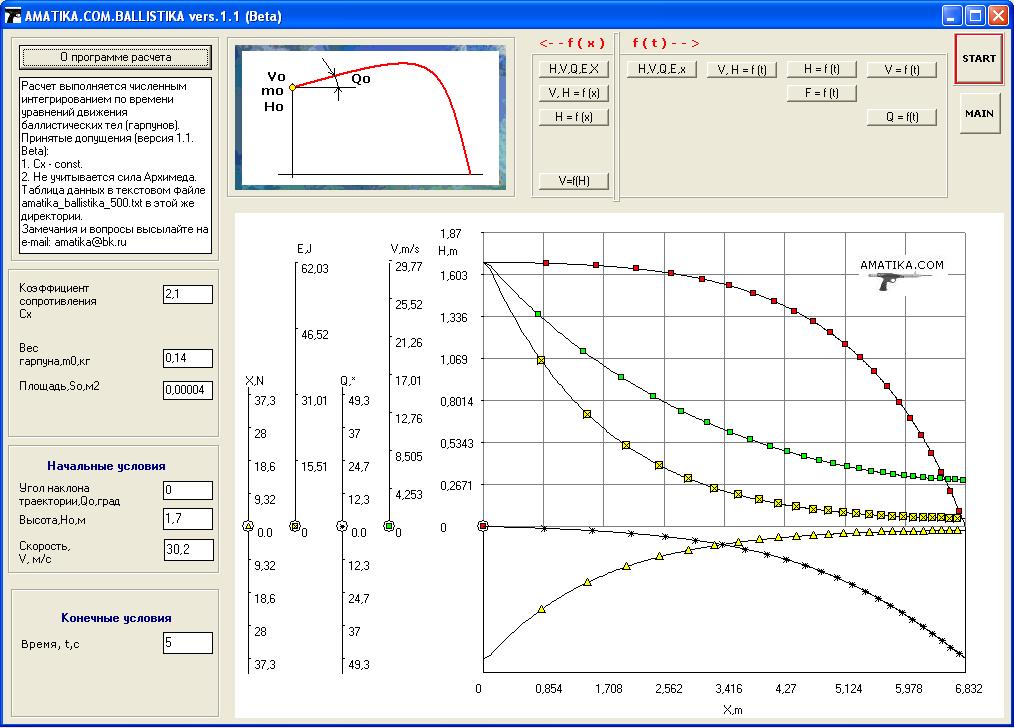The width and height of the screenshot is (1014, 728).
Task: Click the drag coefficient Cx input field
Action: 188,294
